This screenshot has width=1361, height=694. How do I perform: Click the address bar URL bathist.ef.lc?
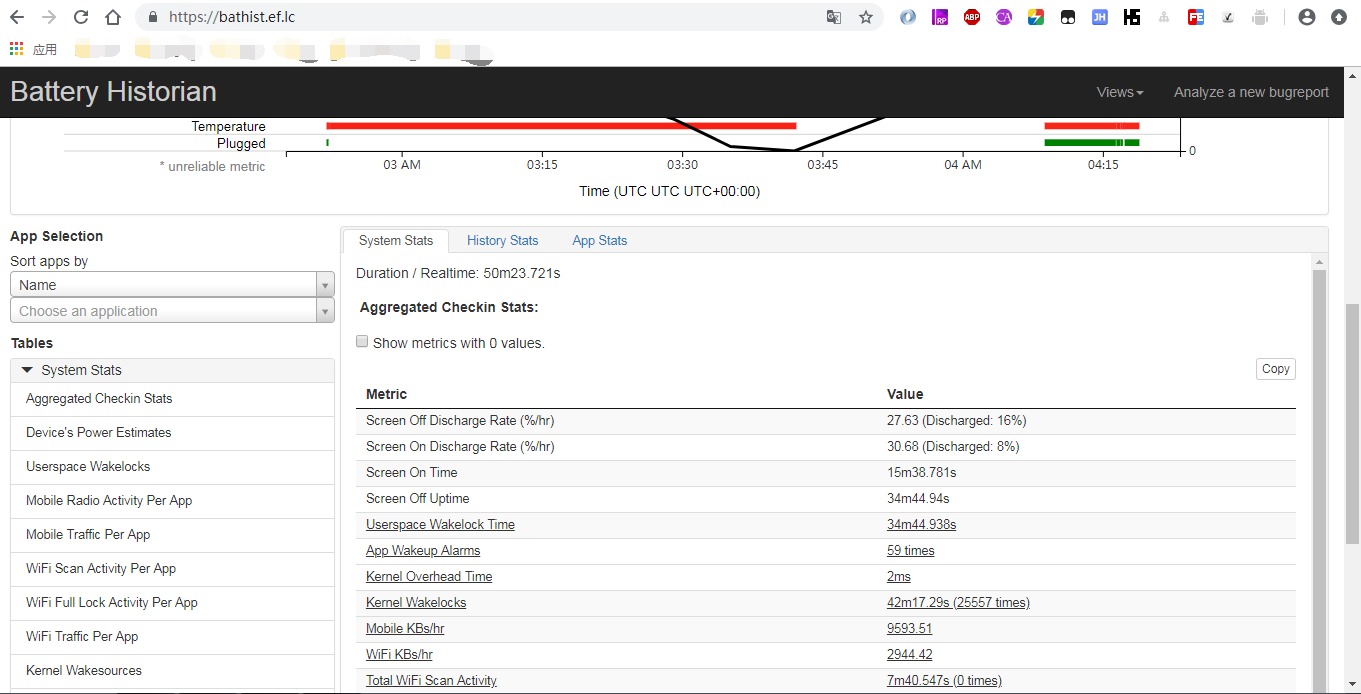point(232,17)
